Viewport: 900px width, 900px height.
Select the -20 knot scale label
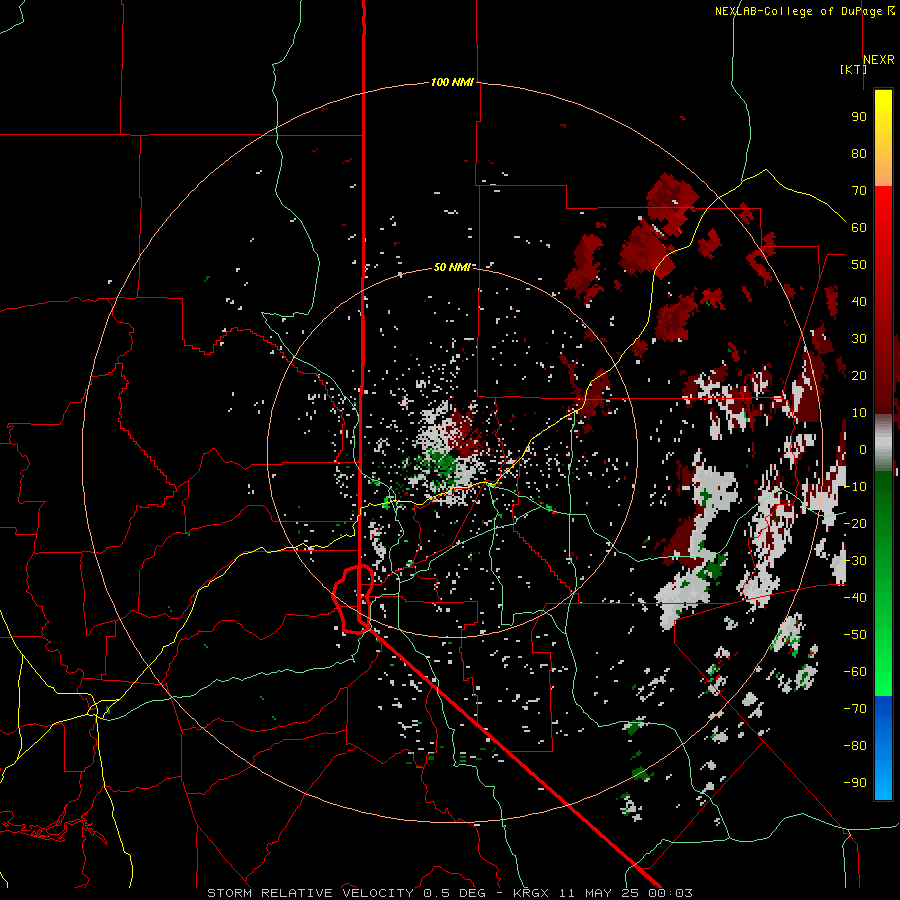coord(855,523)
